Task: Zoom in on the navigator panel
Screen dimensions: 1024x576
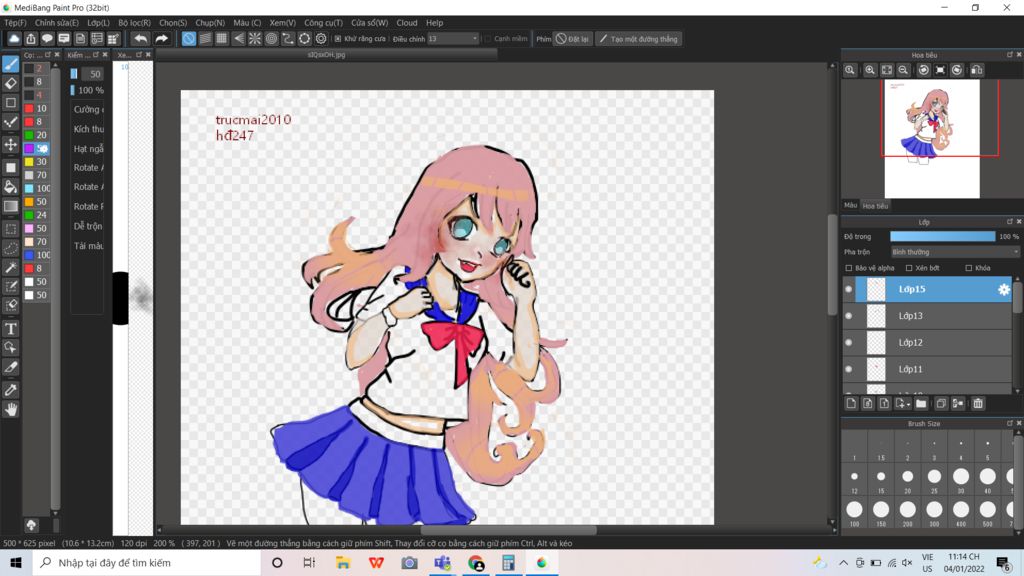Action: tap(870, 70)
